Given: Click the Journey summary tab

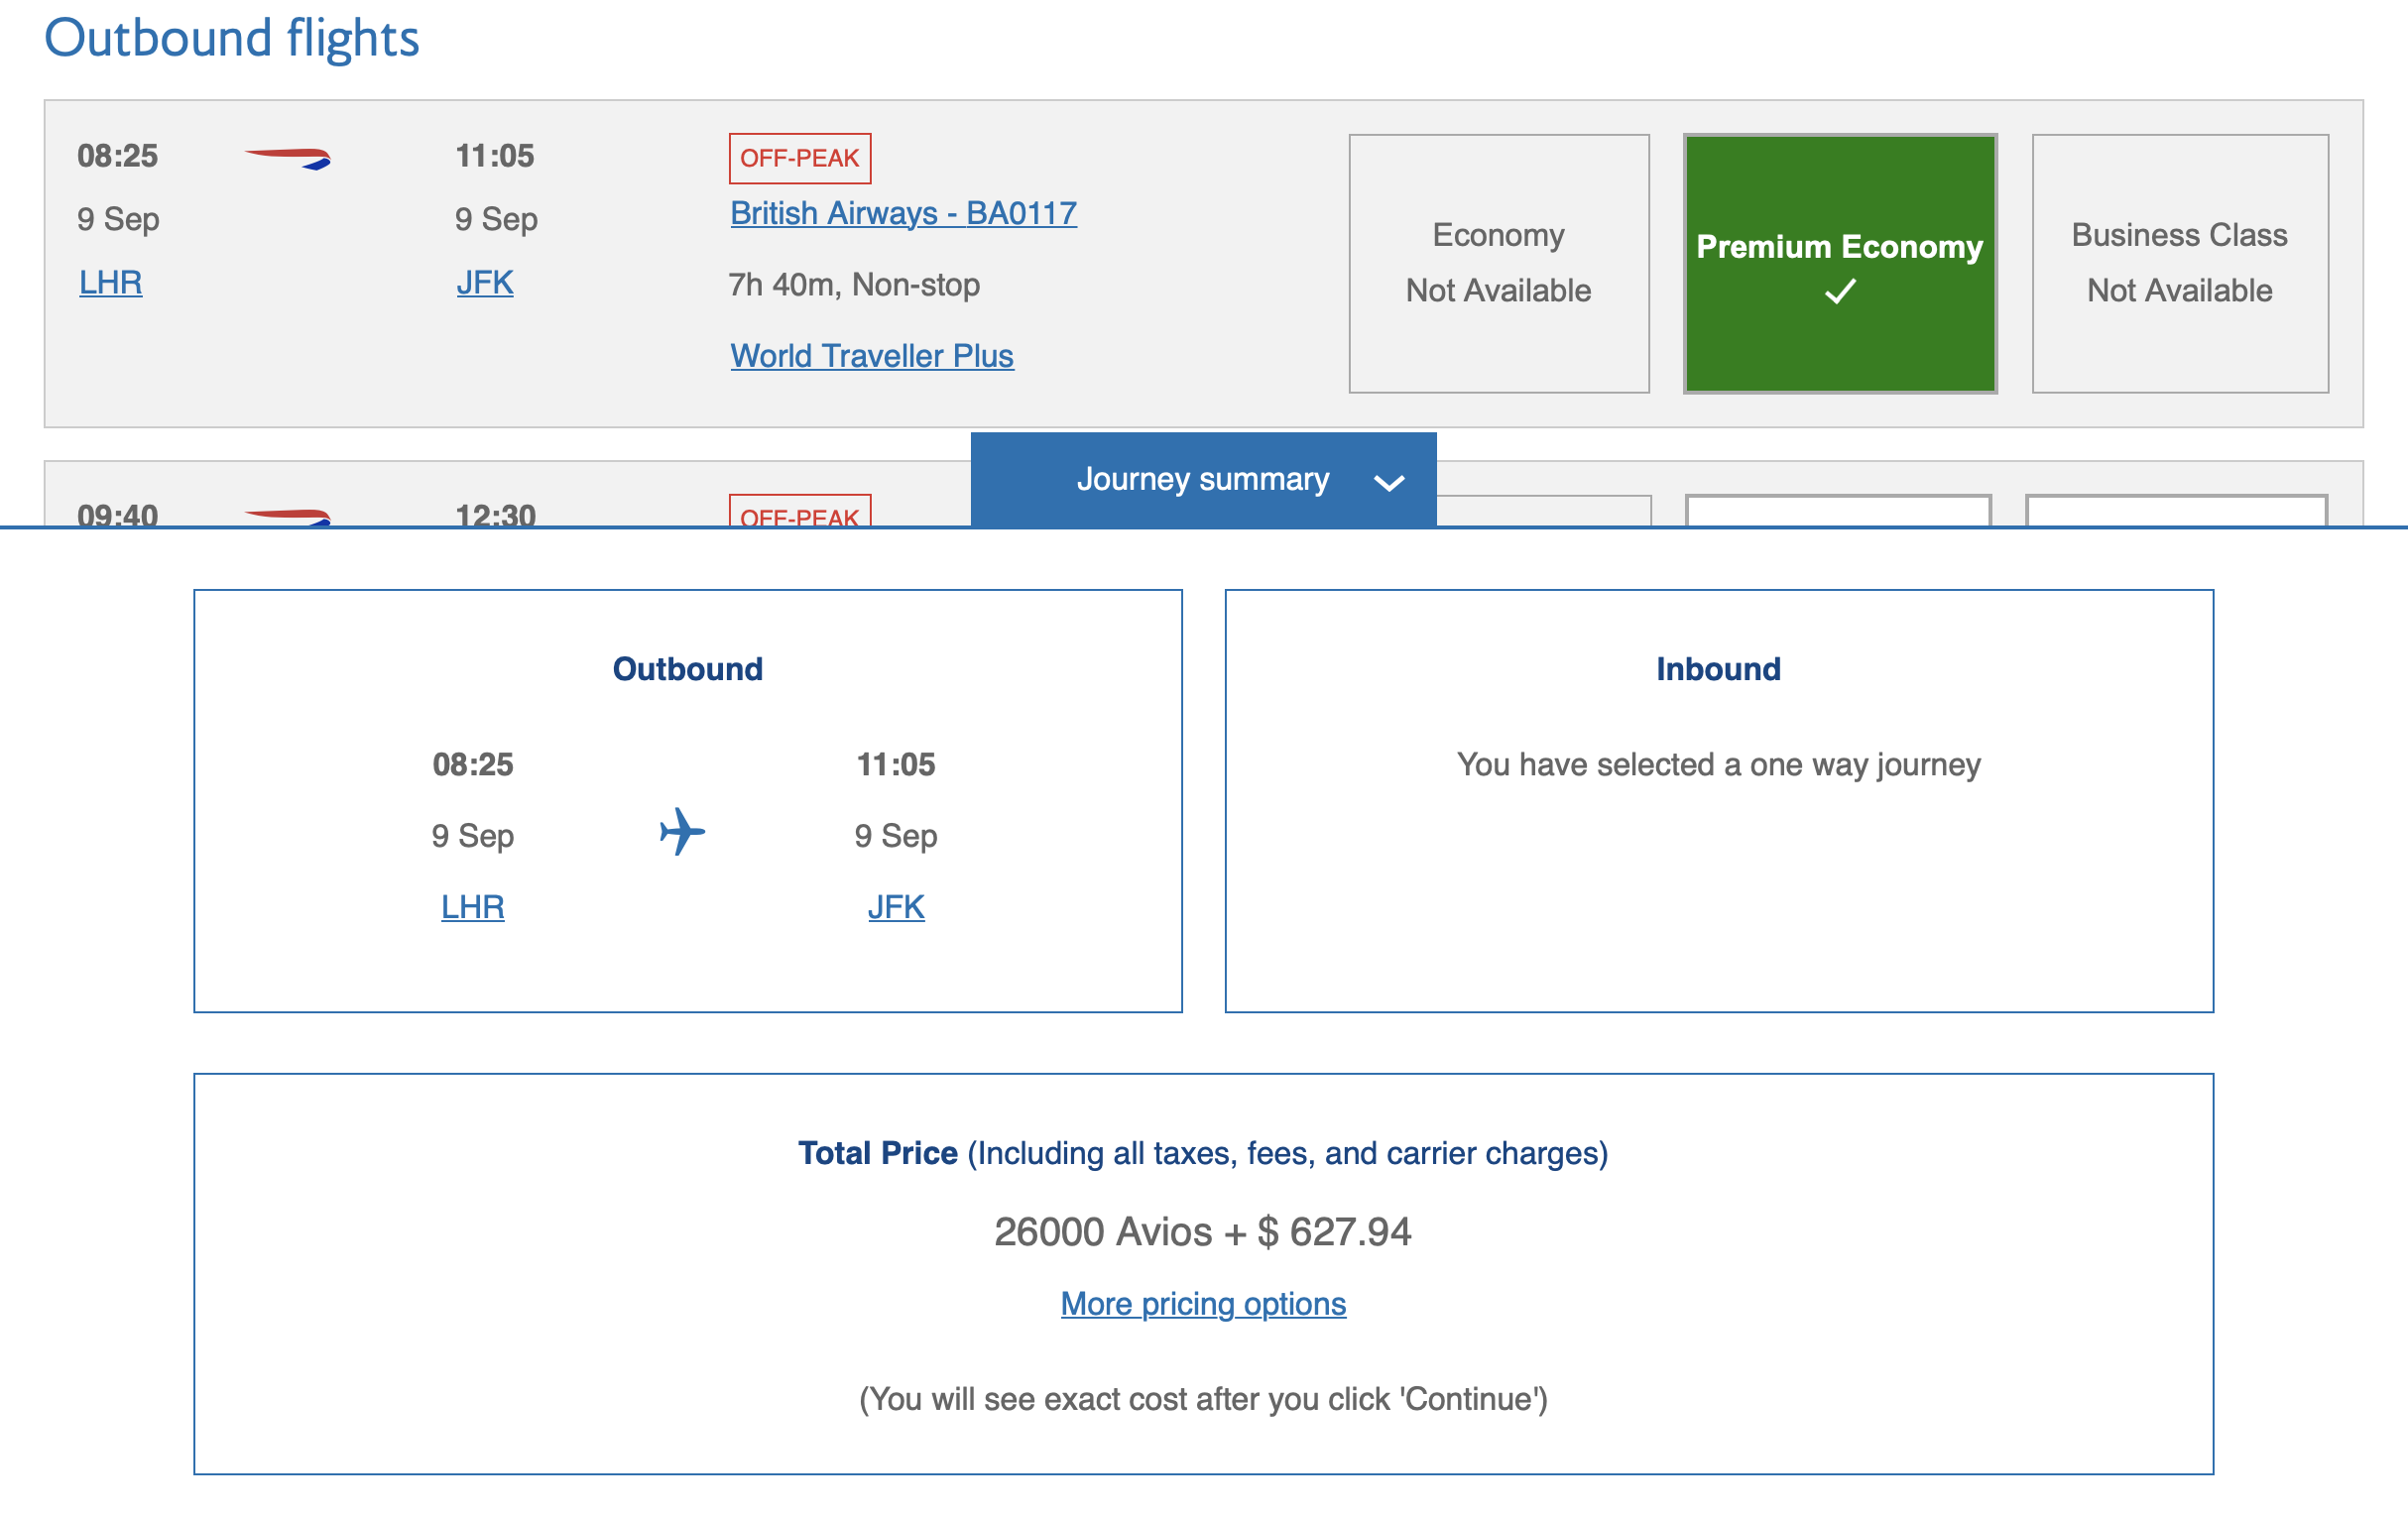Looking at the screenshot, I should (1202, 479).
